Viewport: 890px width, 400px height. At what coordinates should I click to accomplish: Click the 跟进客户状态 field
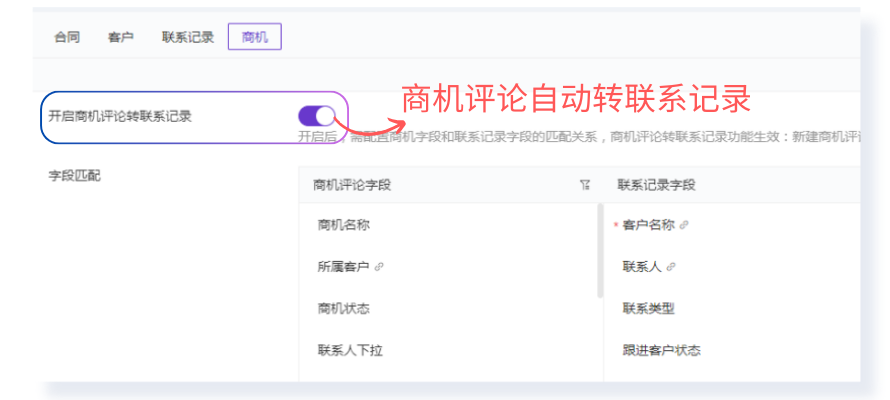(661, 350)
